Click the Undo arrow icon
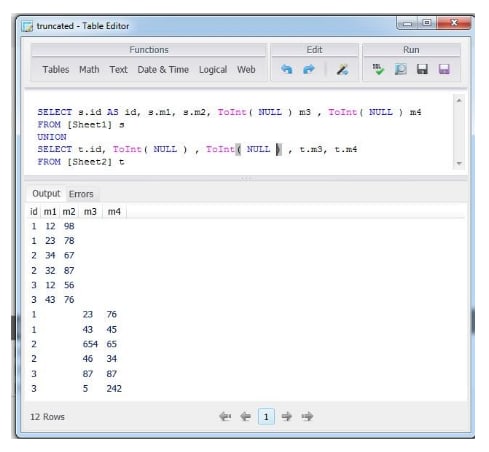Screen dimensions: 489x452 click(287, 69)
